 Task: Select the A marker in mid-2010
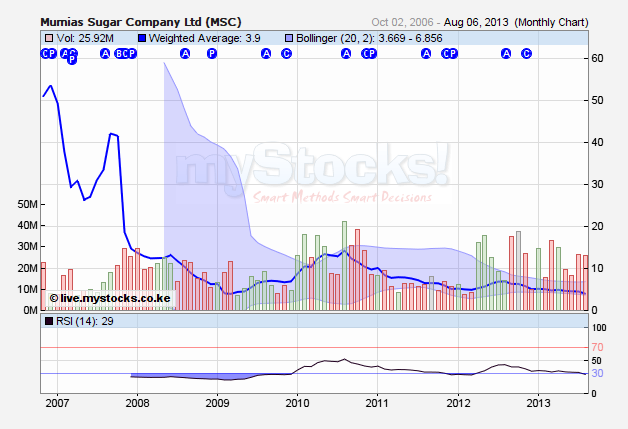pyautogui.click(x=346, y=53)
